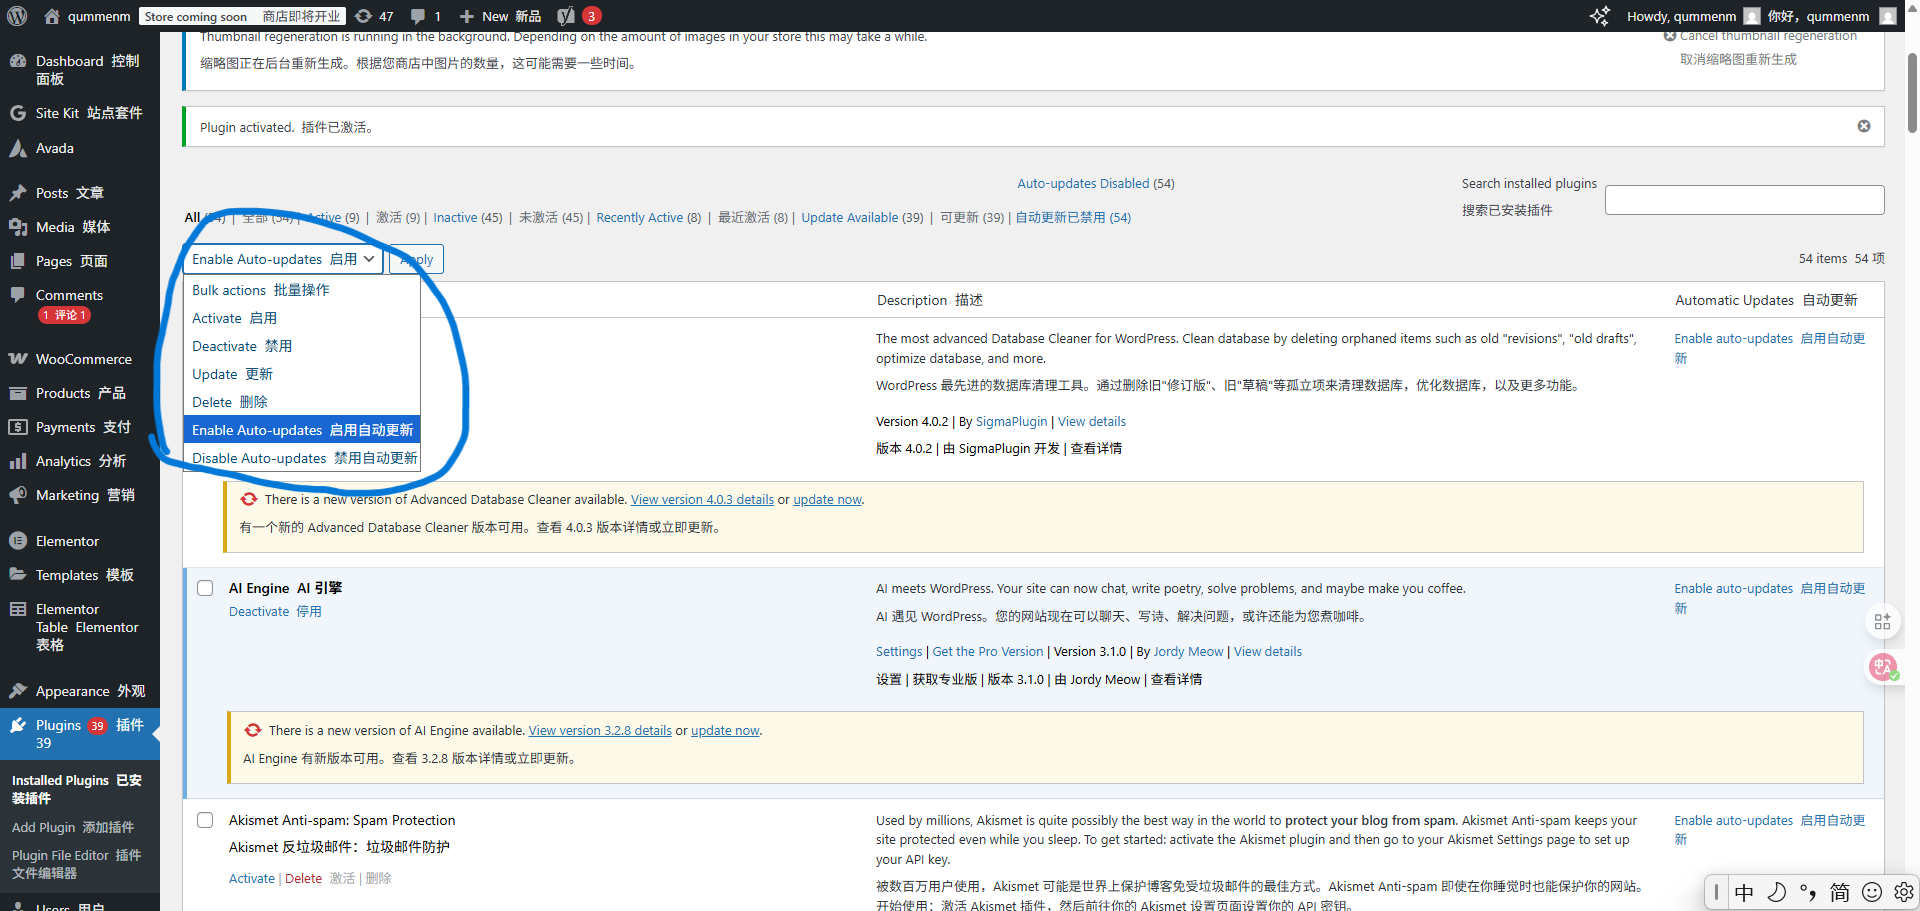This screenshot has width=1920, height=911.
Task: Open the Media library sidebar icon
Action: coord(18,227)
